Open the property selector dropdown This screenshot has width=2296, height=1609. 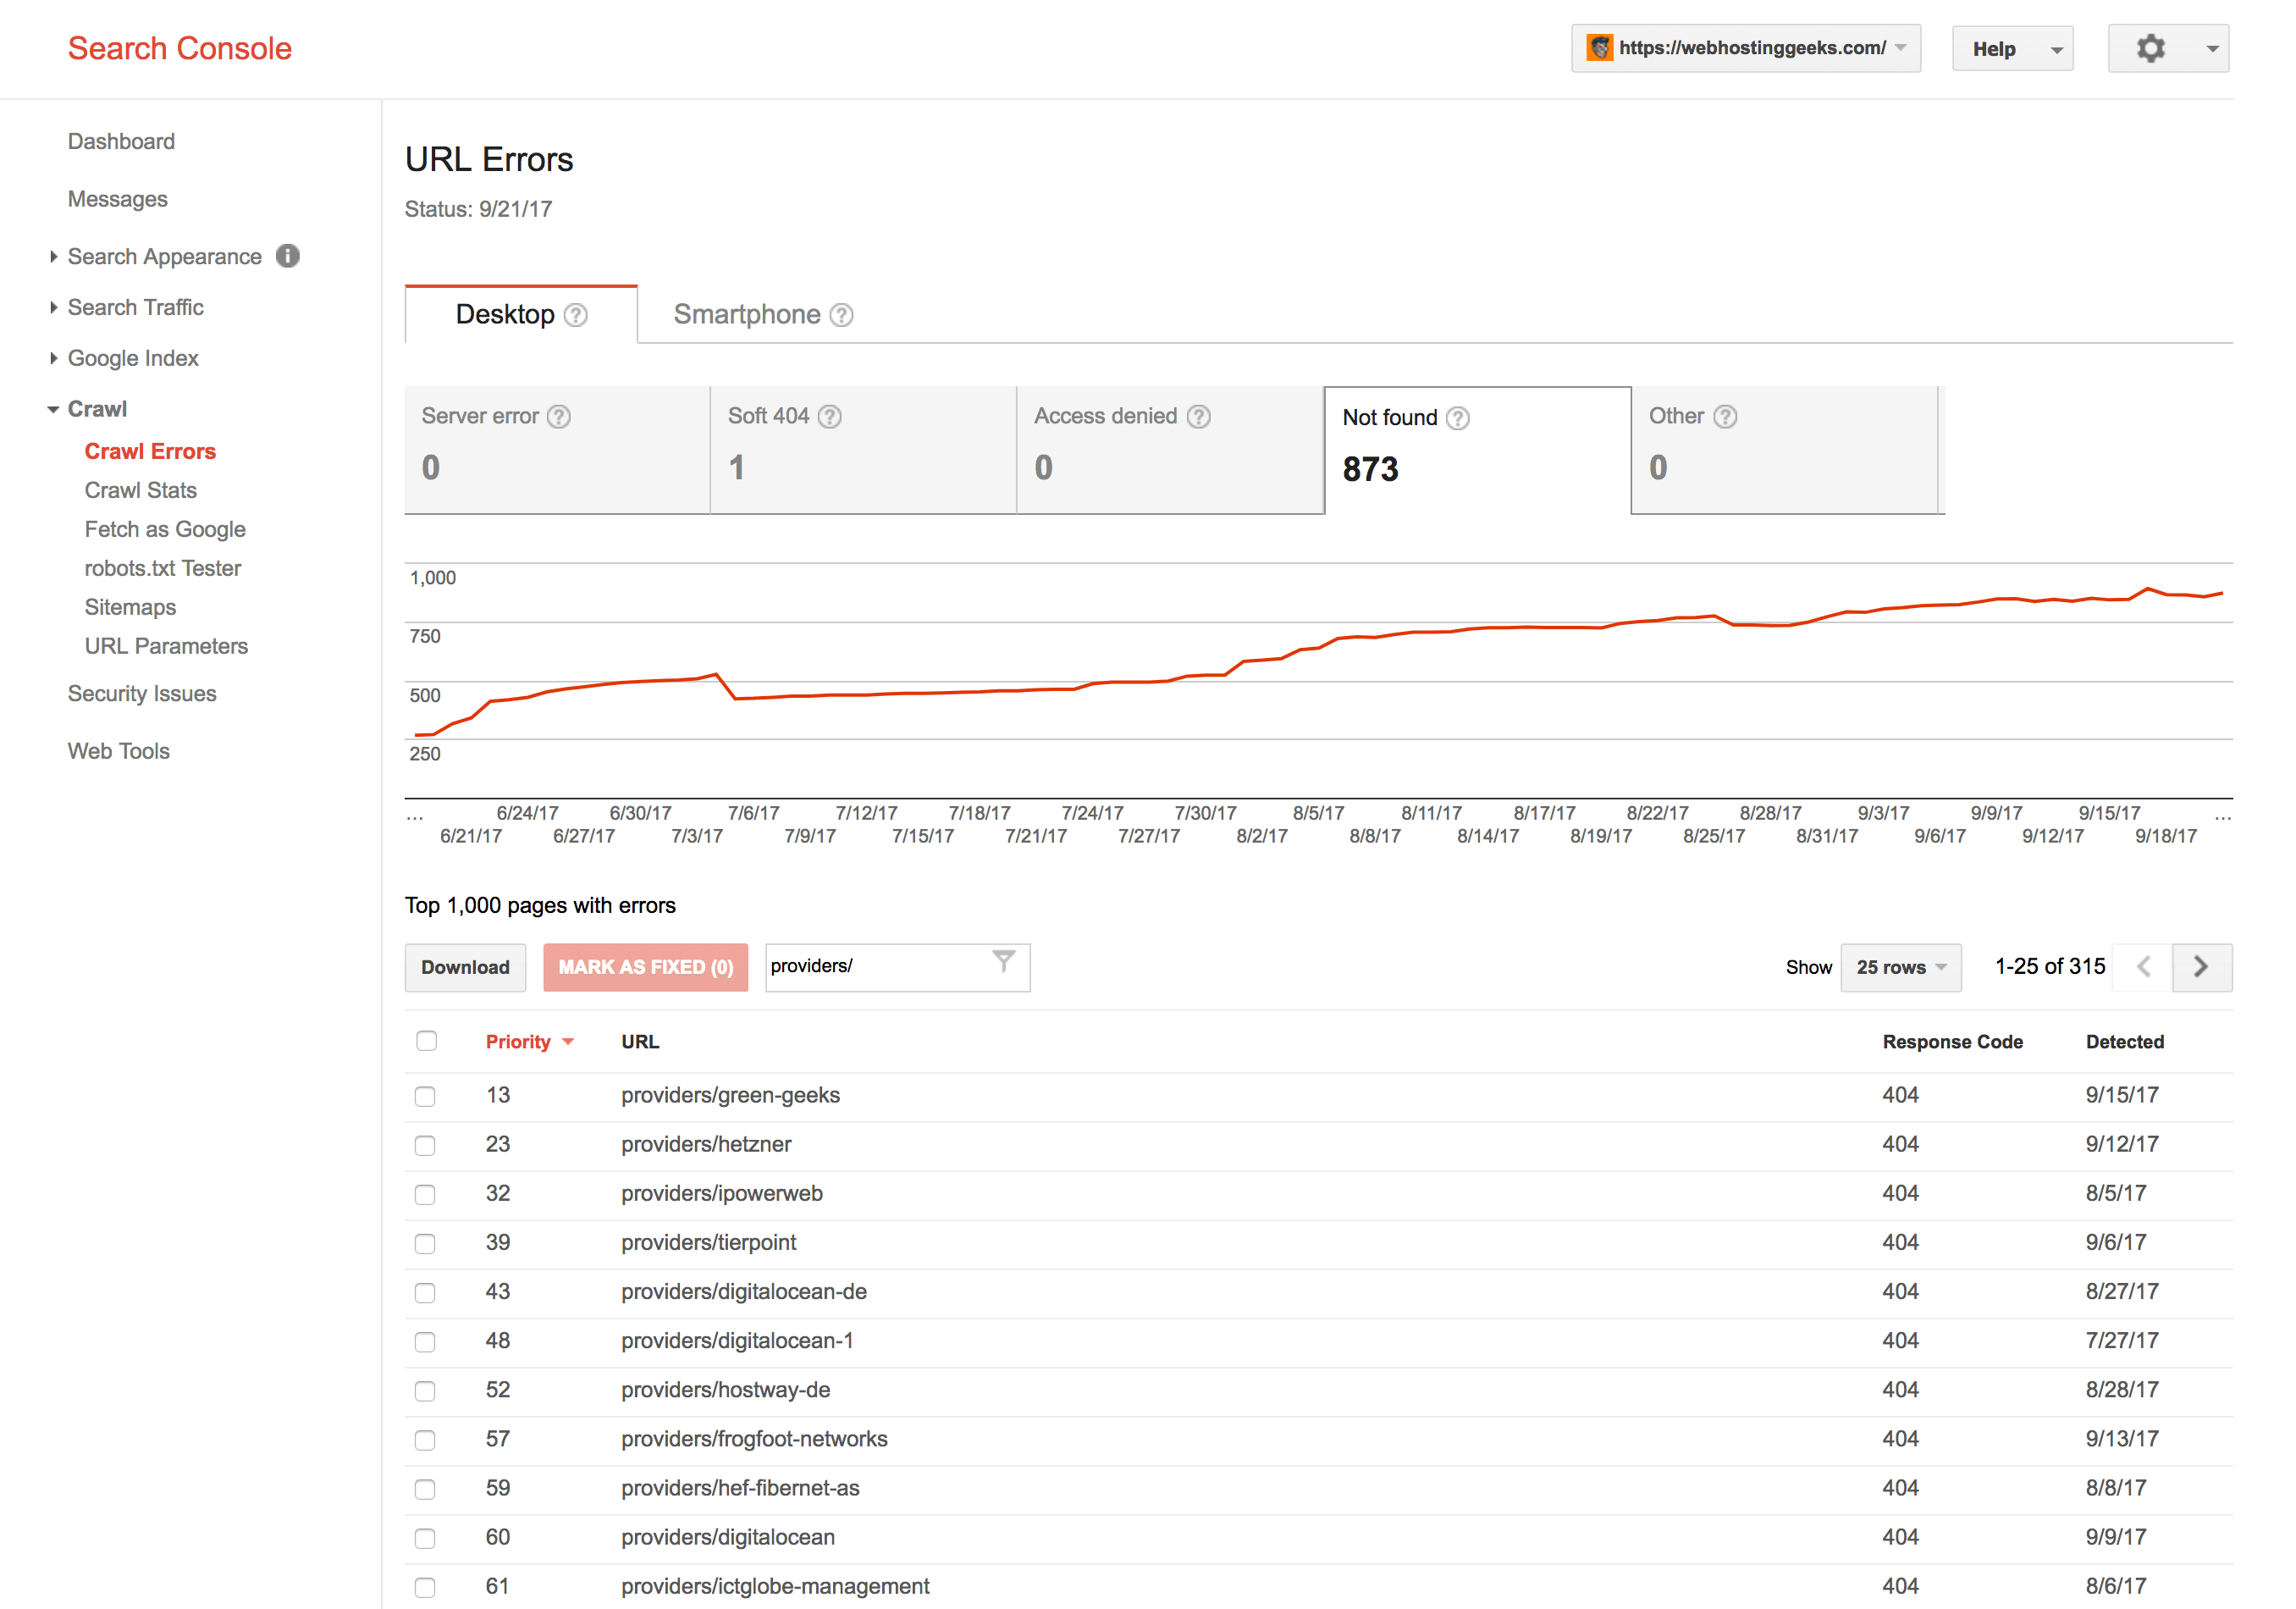[x=1746, y=48]
